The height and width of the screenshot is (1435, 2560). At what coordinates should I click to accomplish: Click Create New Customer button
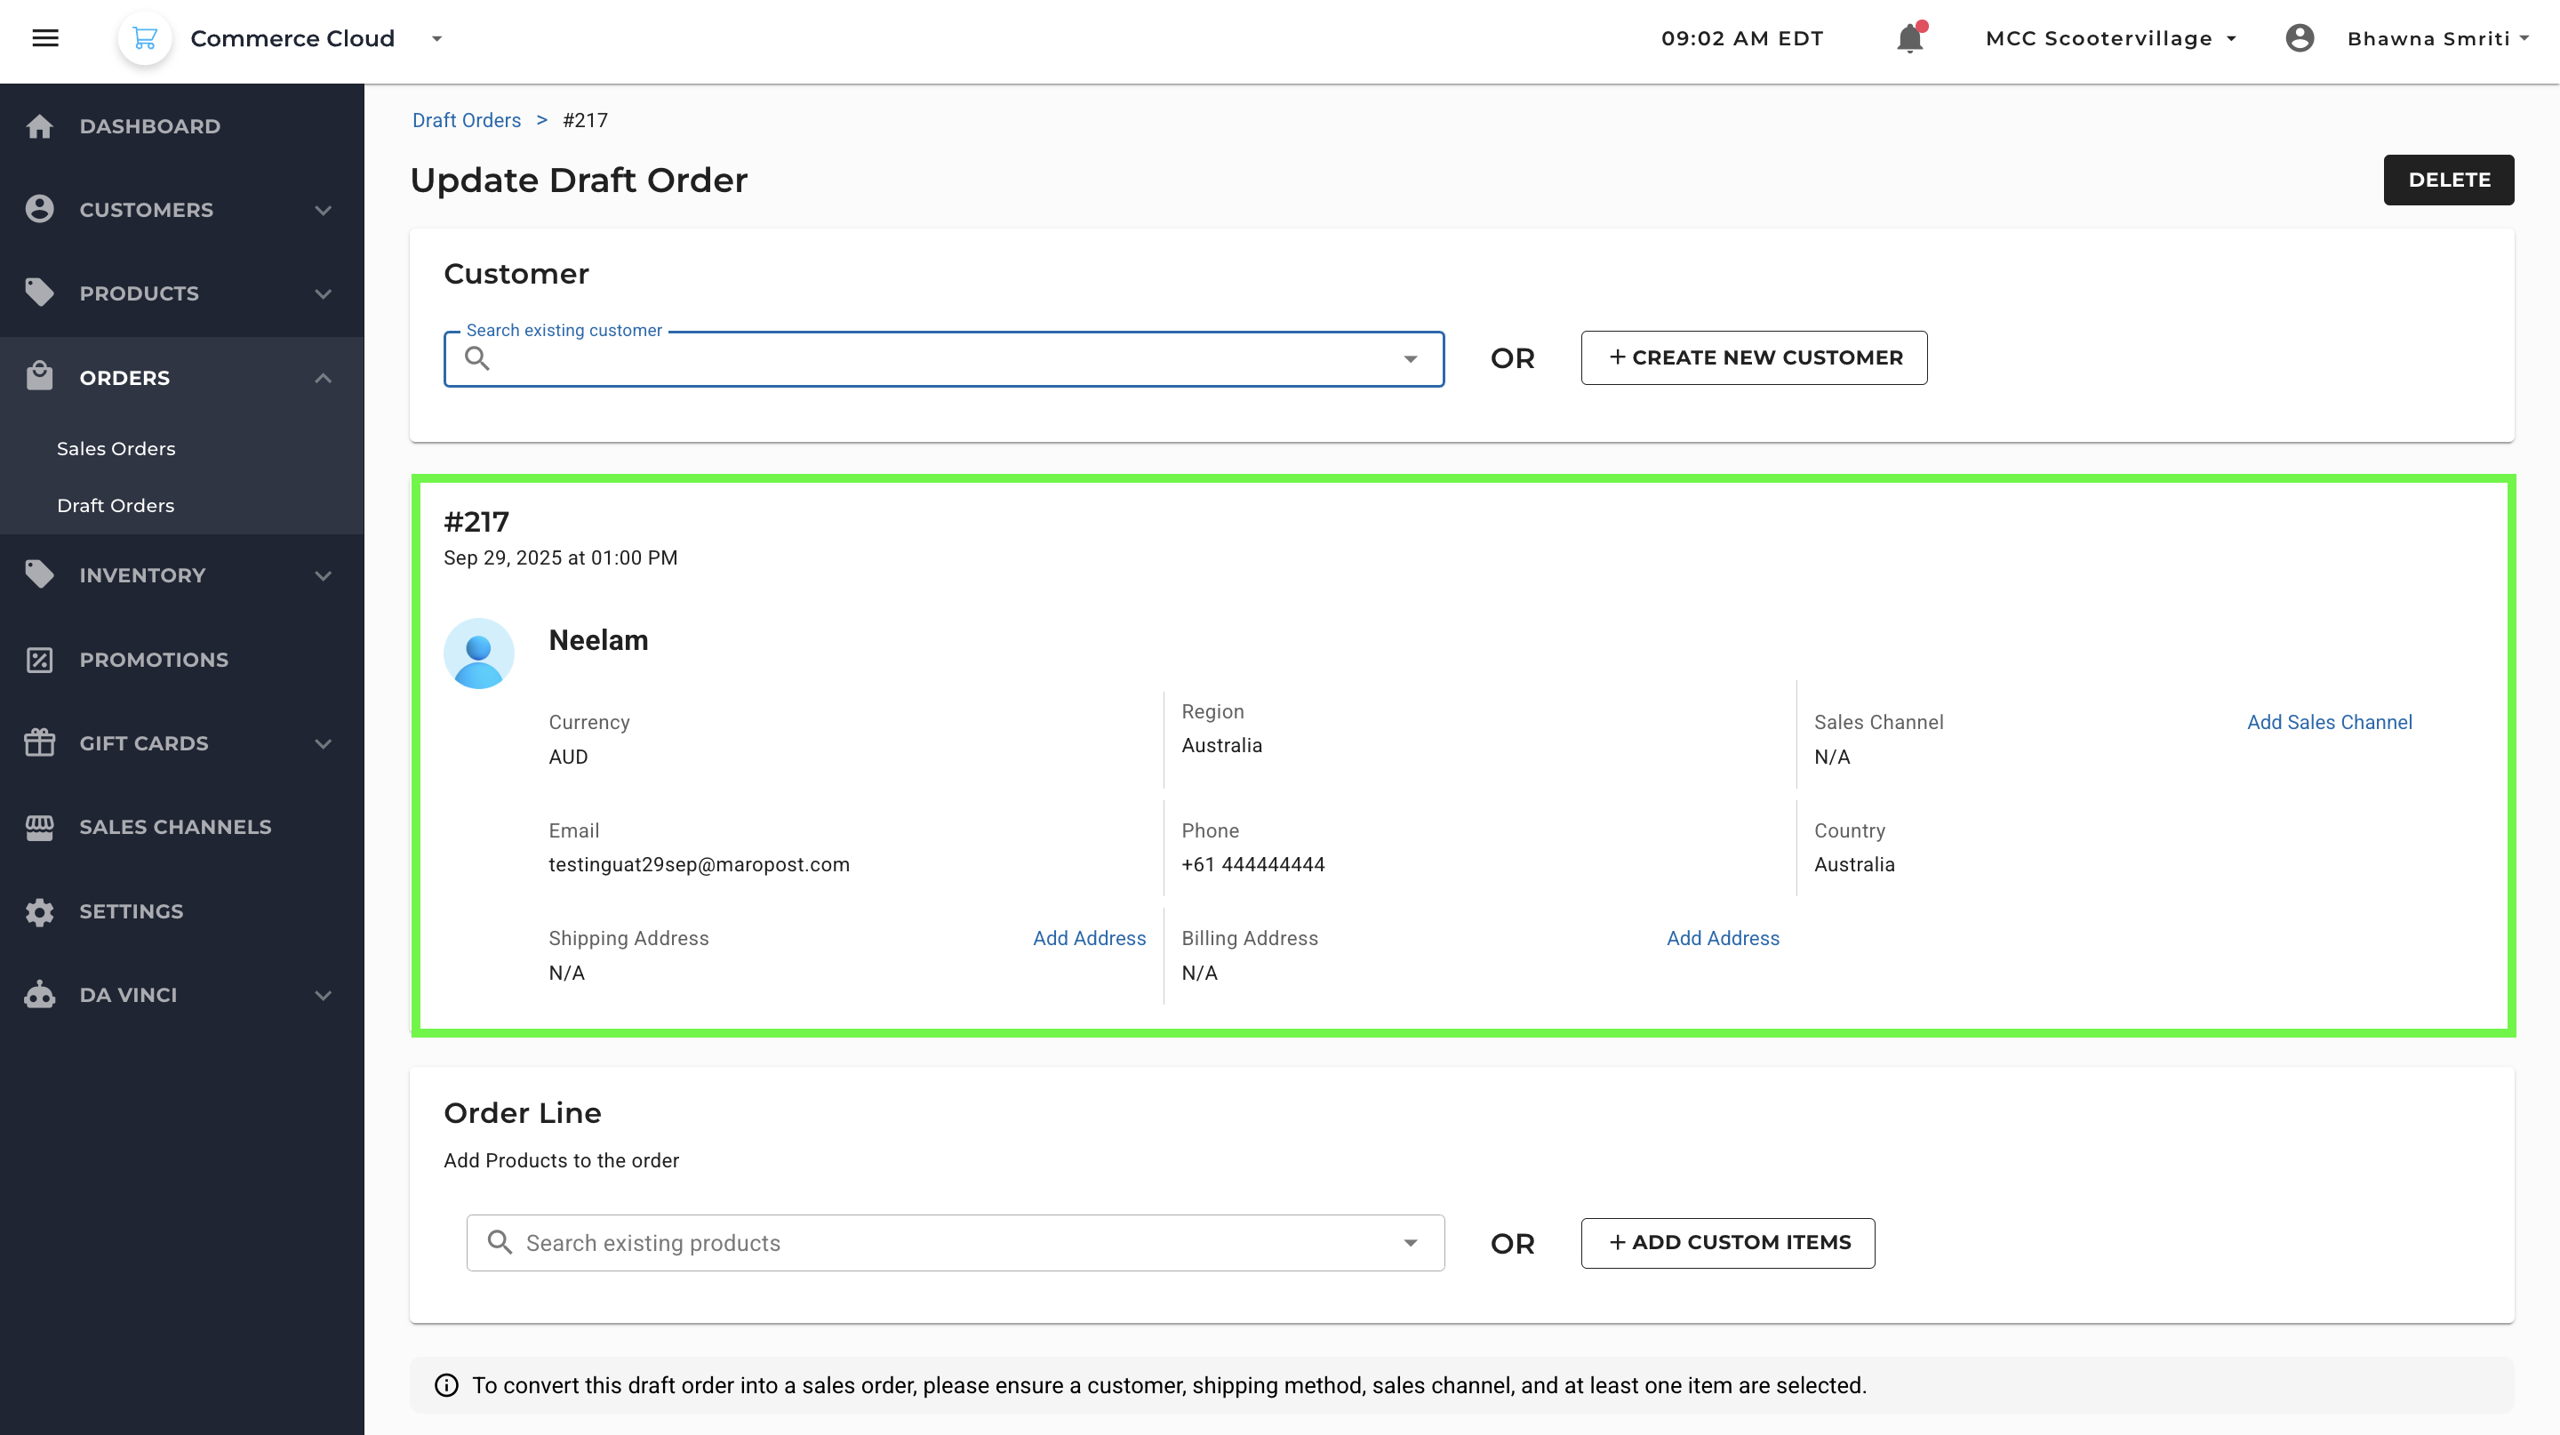1754,358
